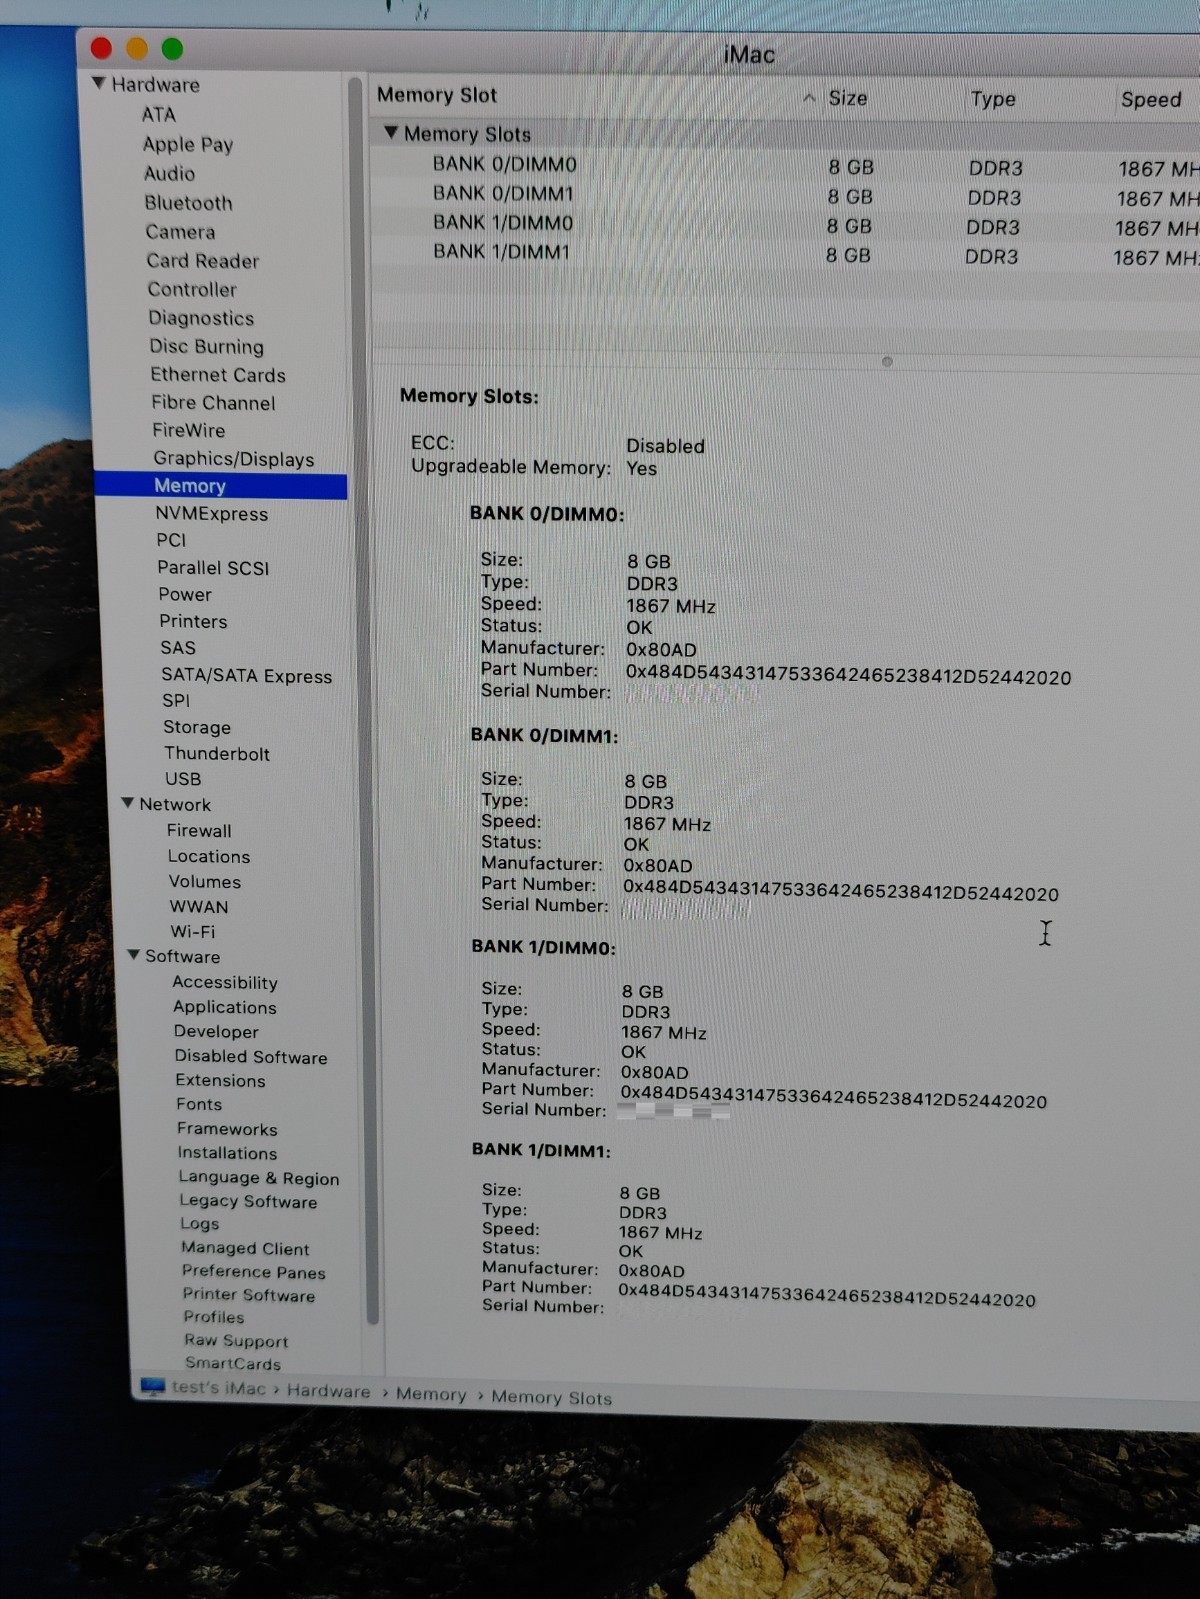Sort by Size column header
The height and width of the screenshot is (1599, 1200).
(847, 98)
